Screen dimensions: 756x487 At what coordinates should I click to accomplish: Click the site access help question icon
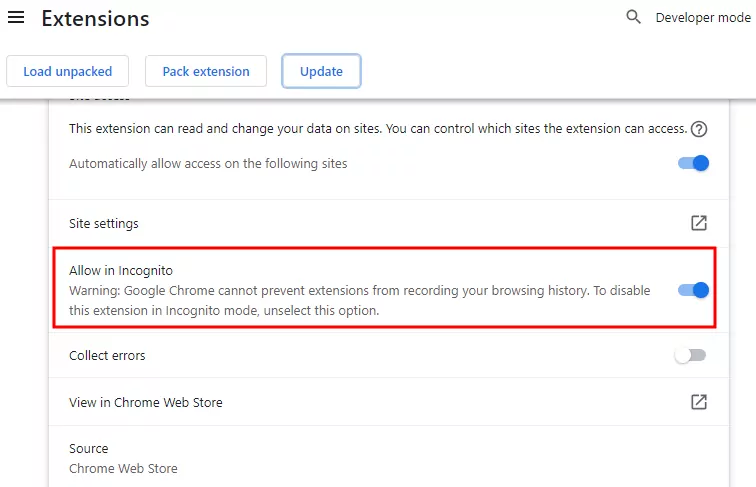click(699, 129)
